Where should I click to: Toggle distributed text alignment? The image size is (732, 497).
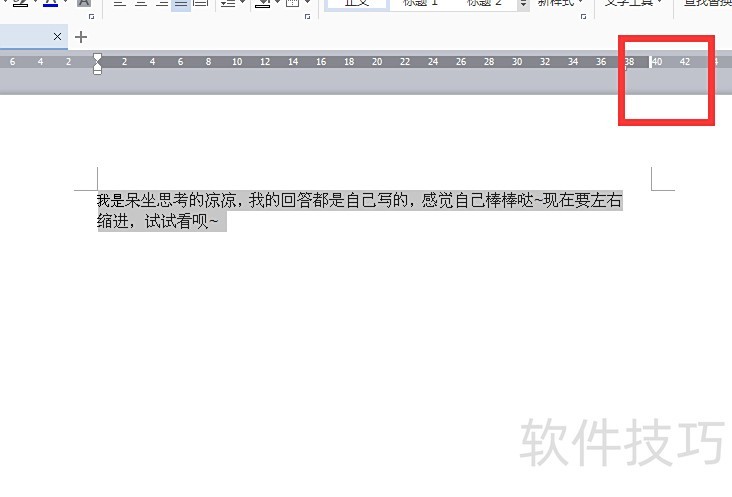[201, 4]
